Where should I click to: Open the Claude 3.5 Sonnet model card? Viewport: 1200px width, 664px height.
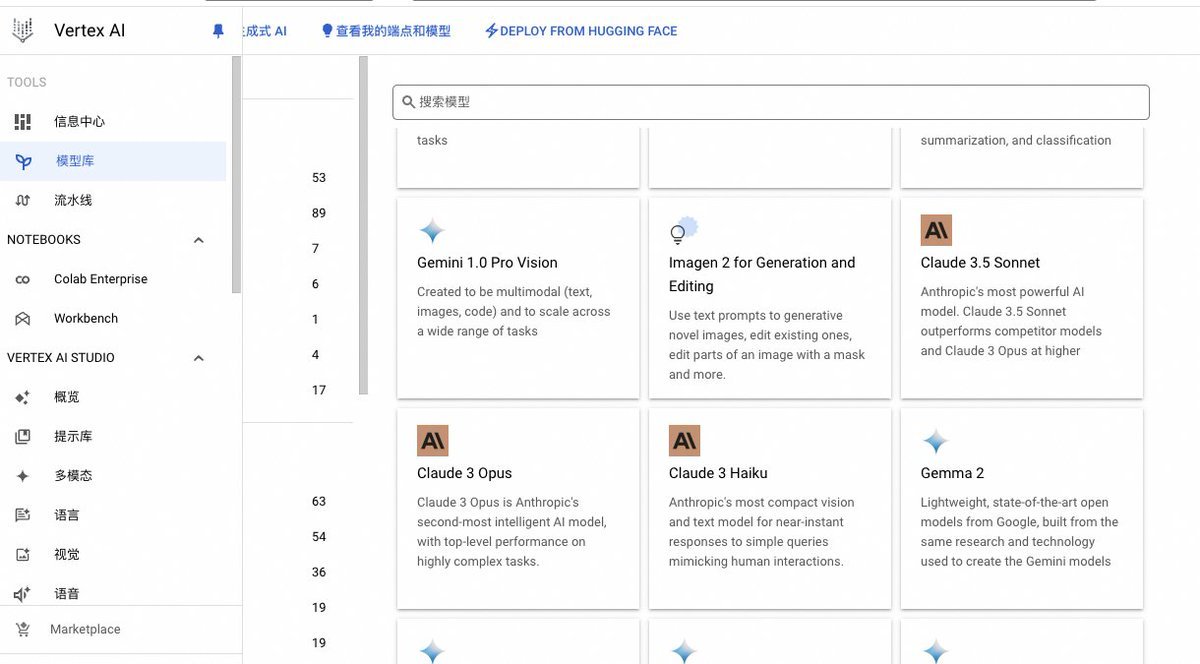(1021, 298)
